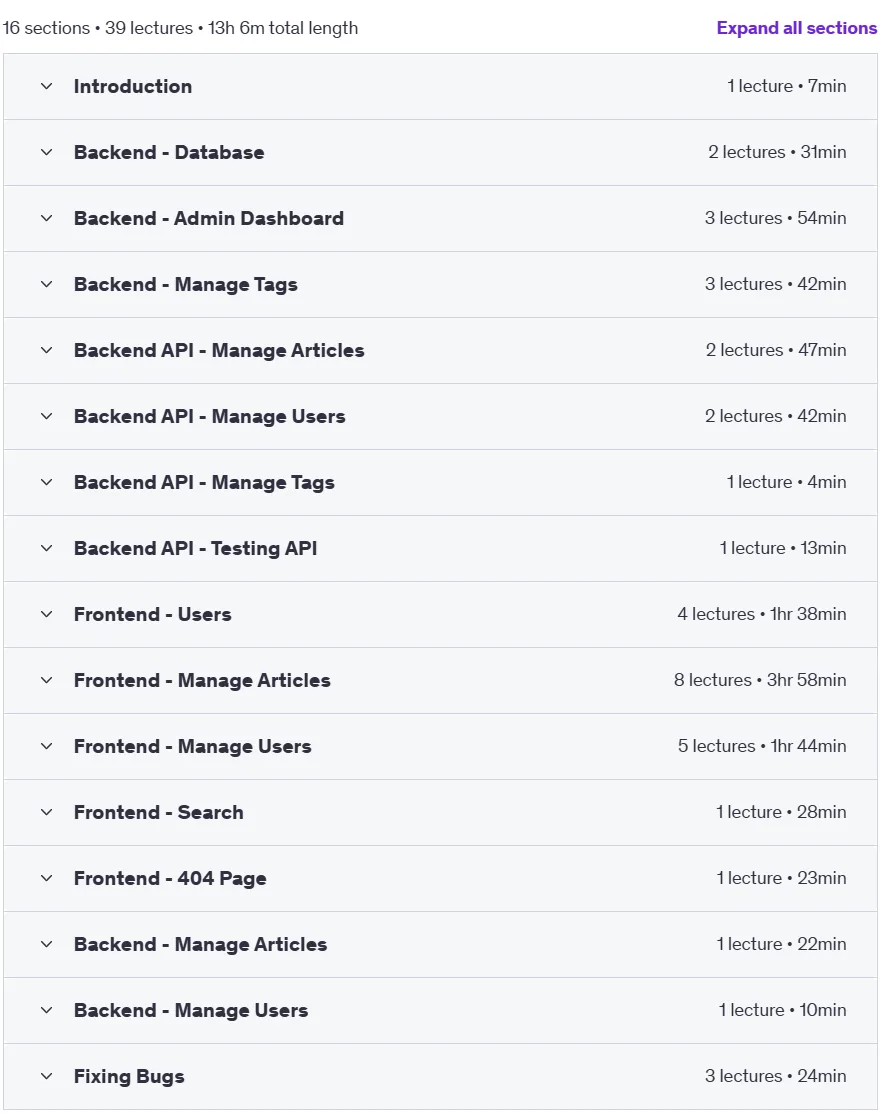
Task: Click the chevron beside Backend - Manage Tags
Action: [x=47, y=285]
